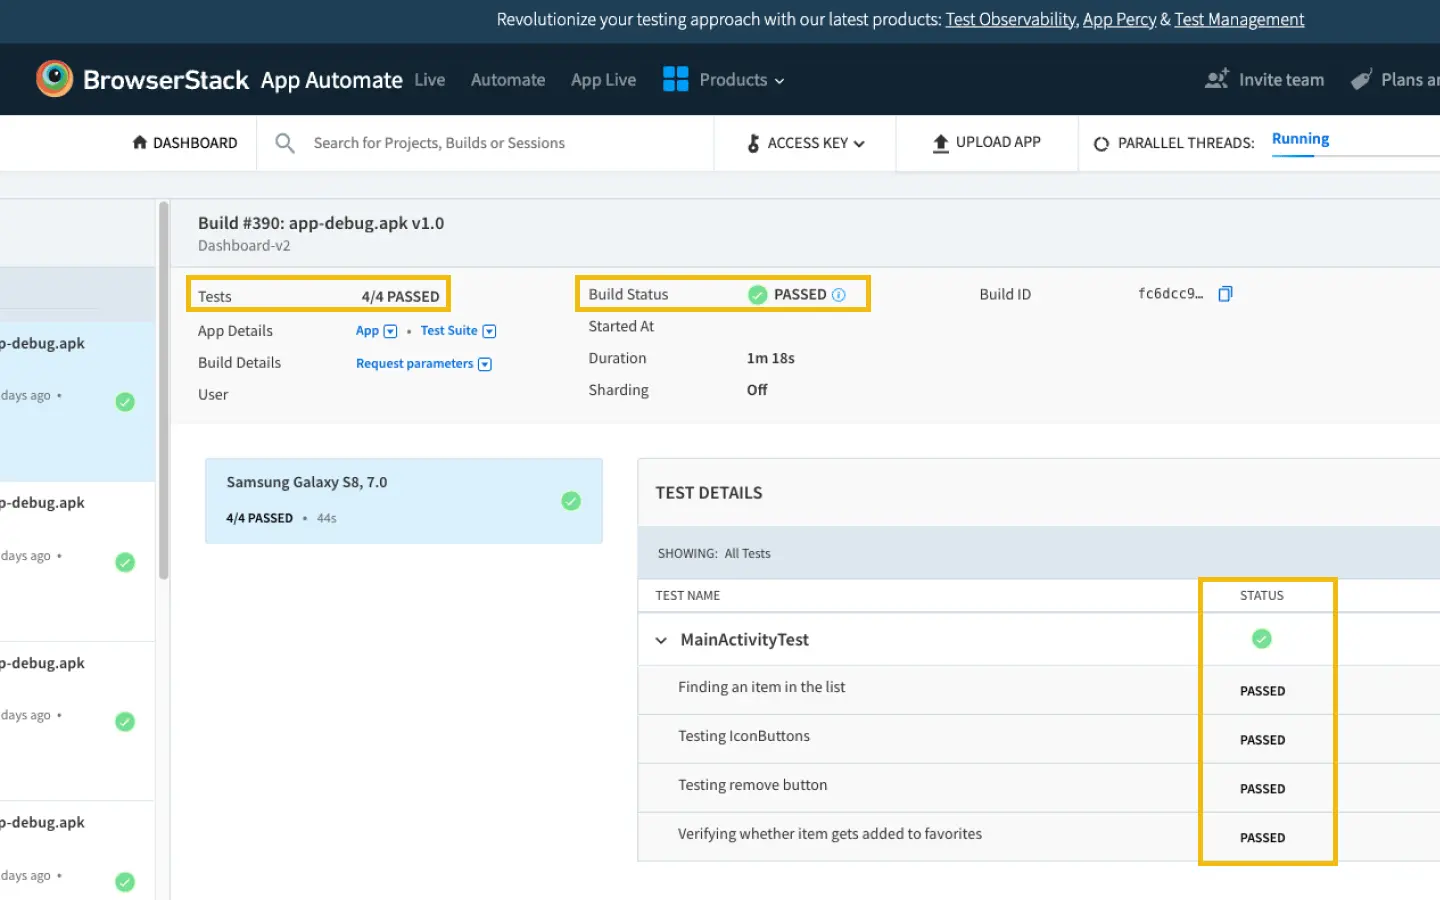Collapse the MainActivityTest group
This screenshot has height=900, width=1440.
tap(661, 640)
